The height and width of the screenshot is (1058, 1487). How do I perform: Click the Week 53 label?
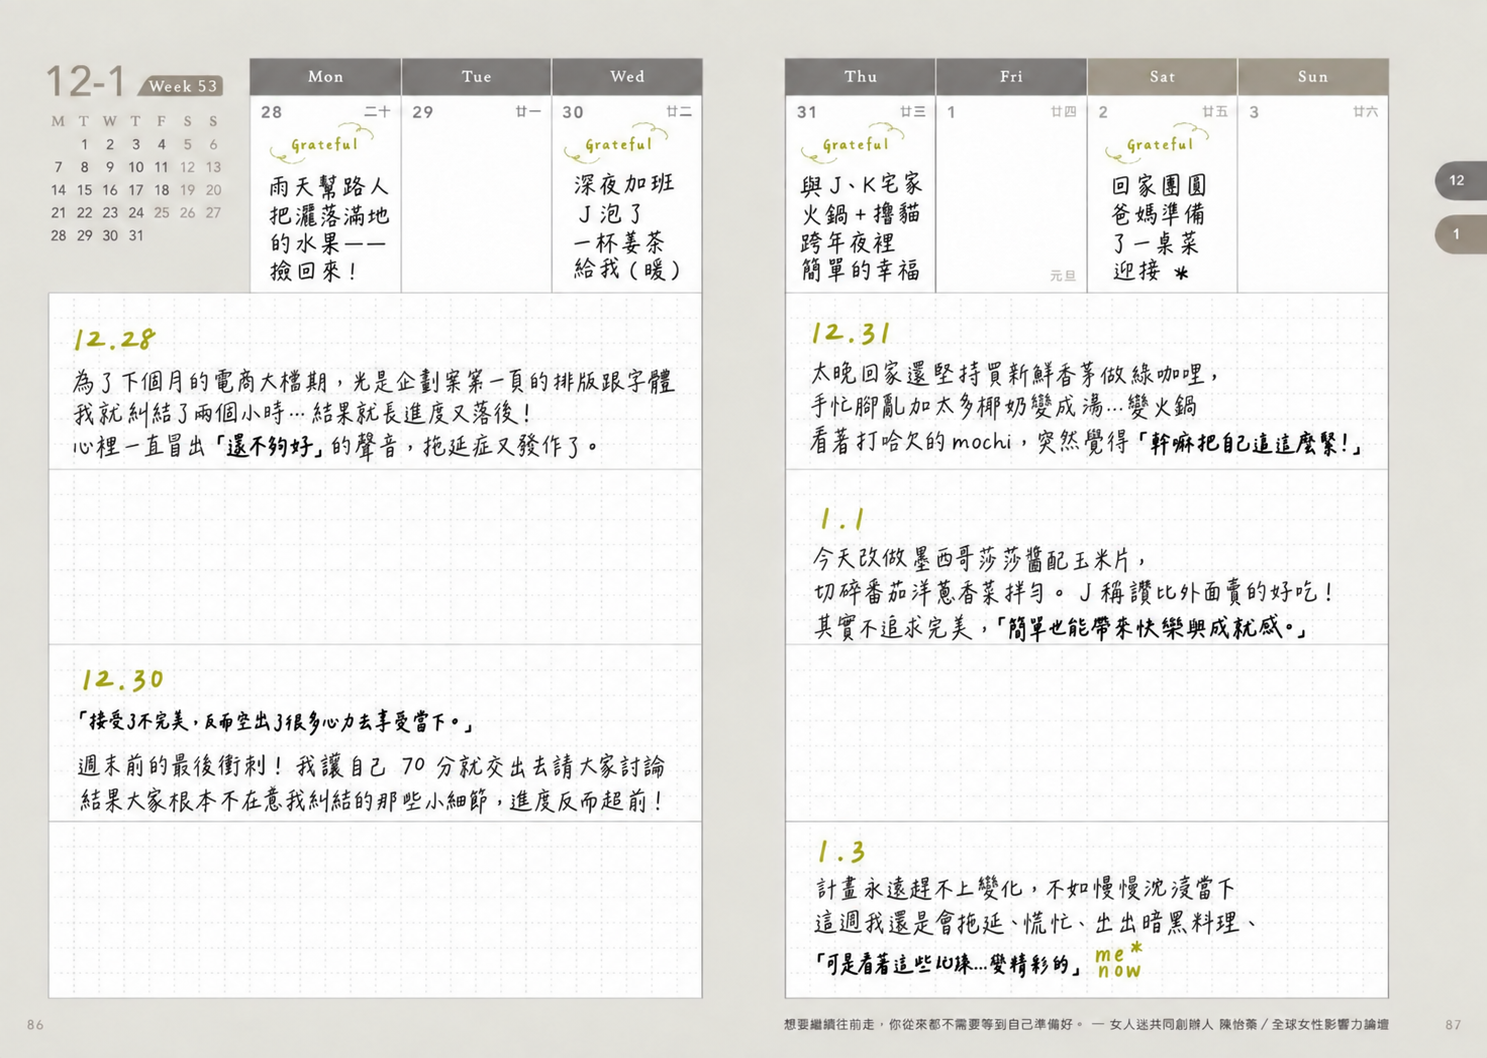[x=182, y=86]
